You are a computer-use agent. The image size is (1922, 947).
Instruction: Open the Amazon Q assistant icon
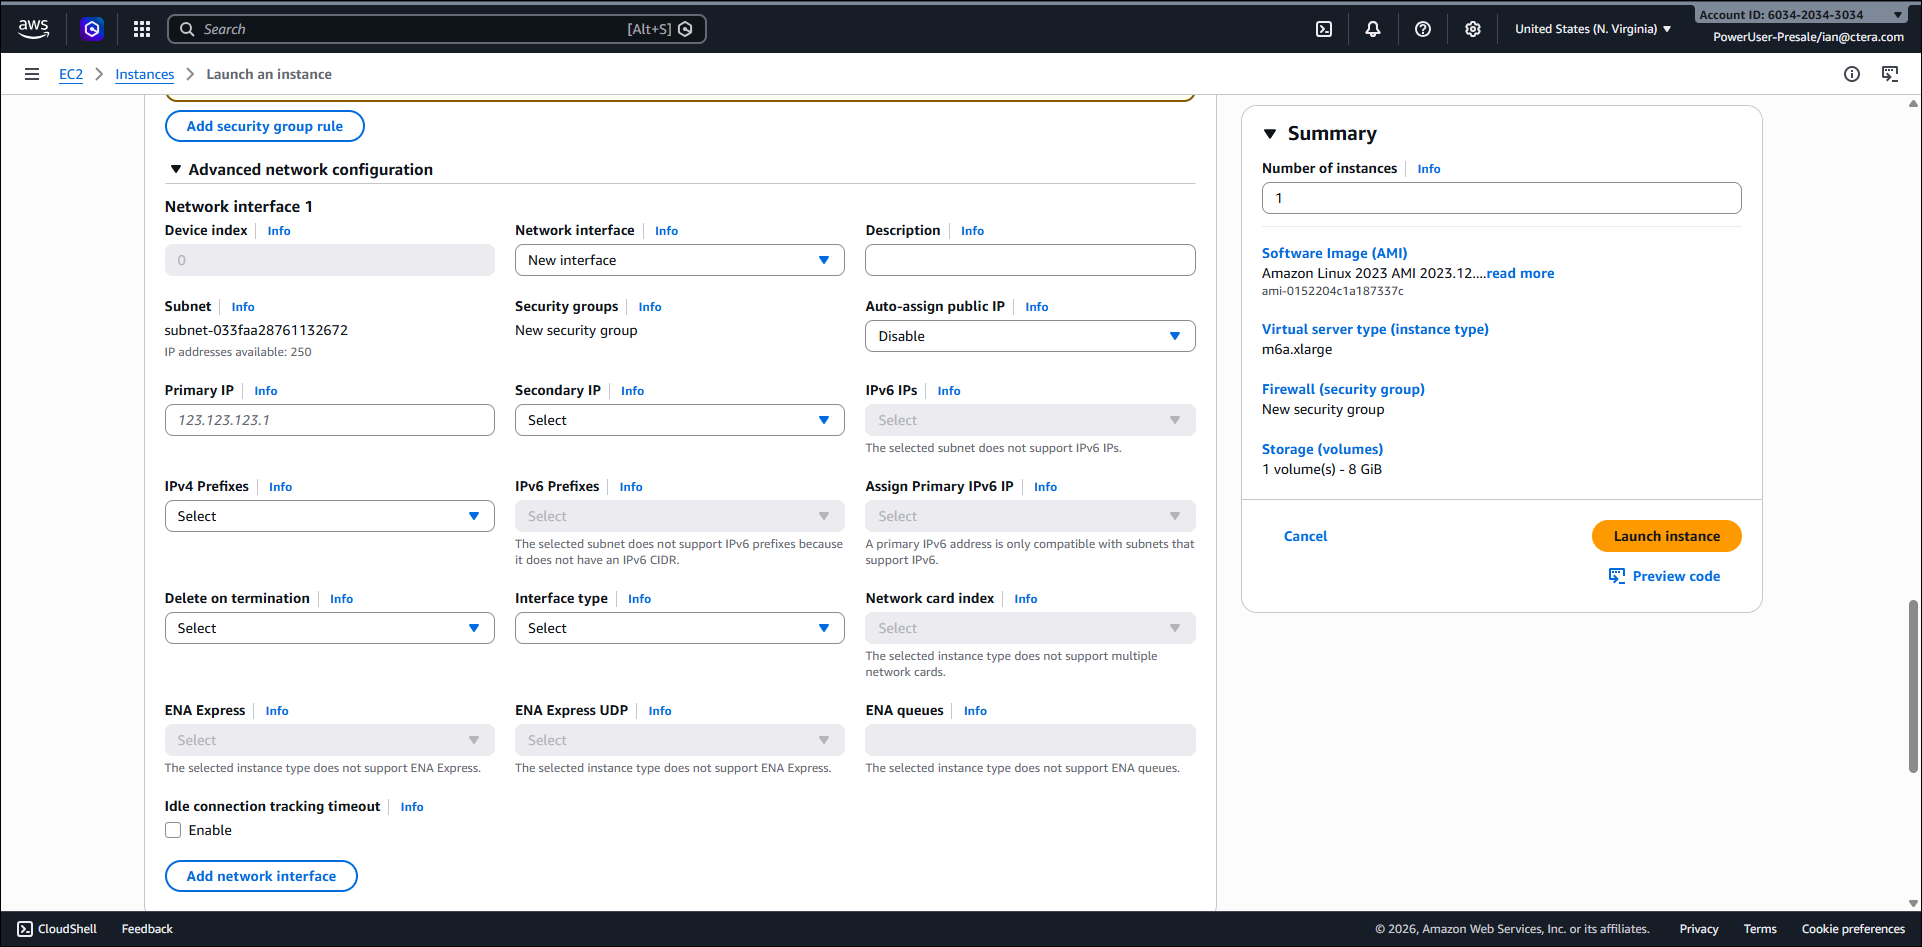coord(92,29)
